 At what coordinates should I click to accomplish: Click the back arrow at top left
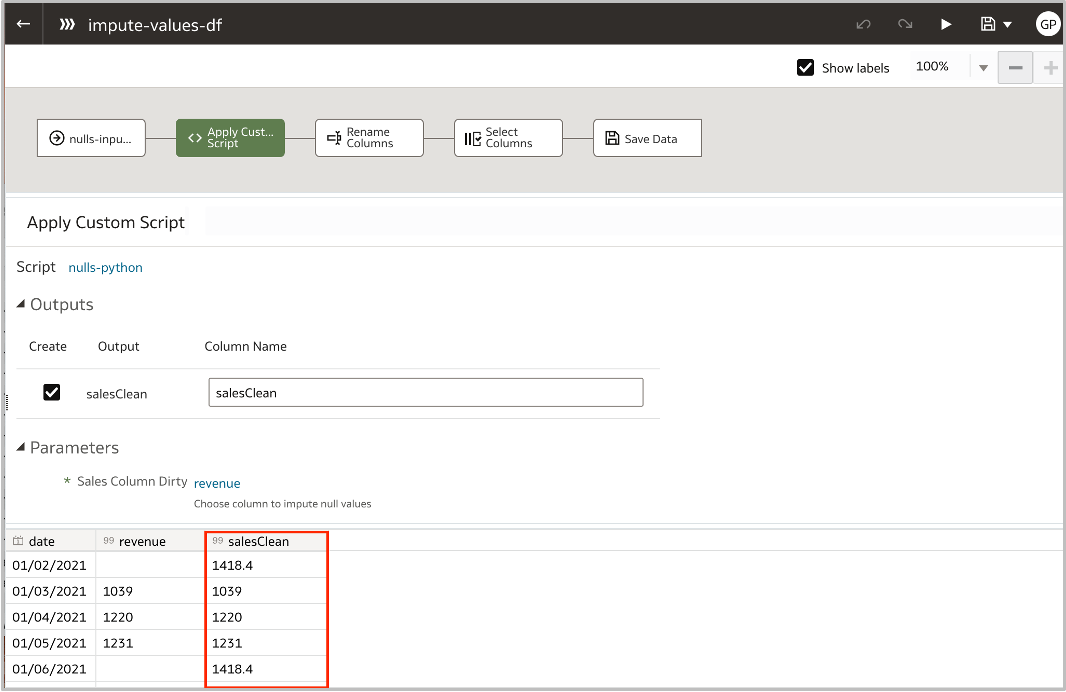pos(21,23)
